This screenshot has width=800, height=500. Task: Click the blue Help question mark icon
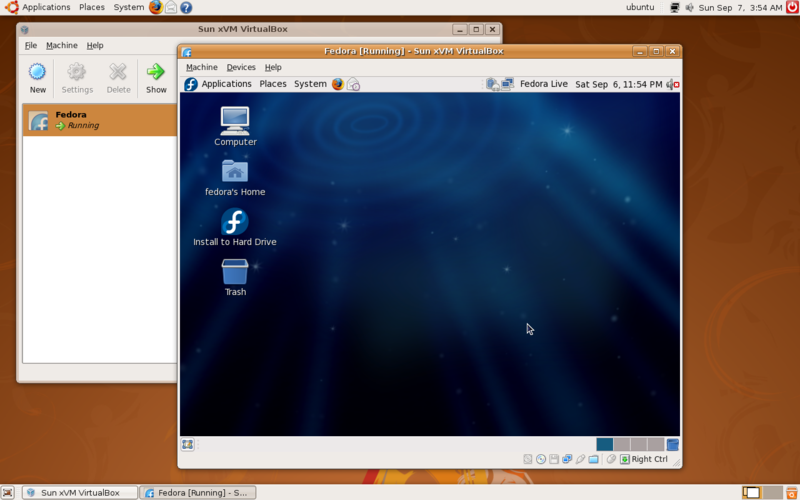point(186,7)
